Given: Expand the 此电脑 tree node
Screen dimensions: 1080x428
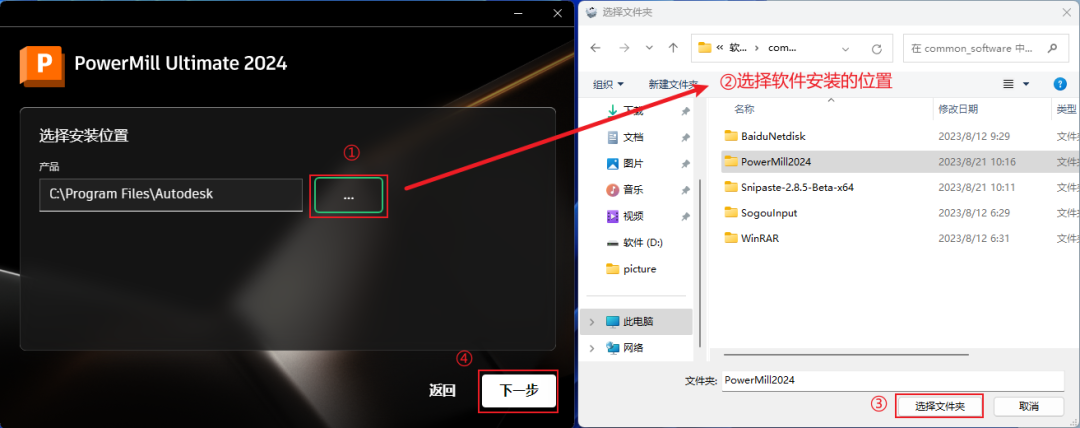Looking at the screenshot, I should (x=592, y=322).
